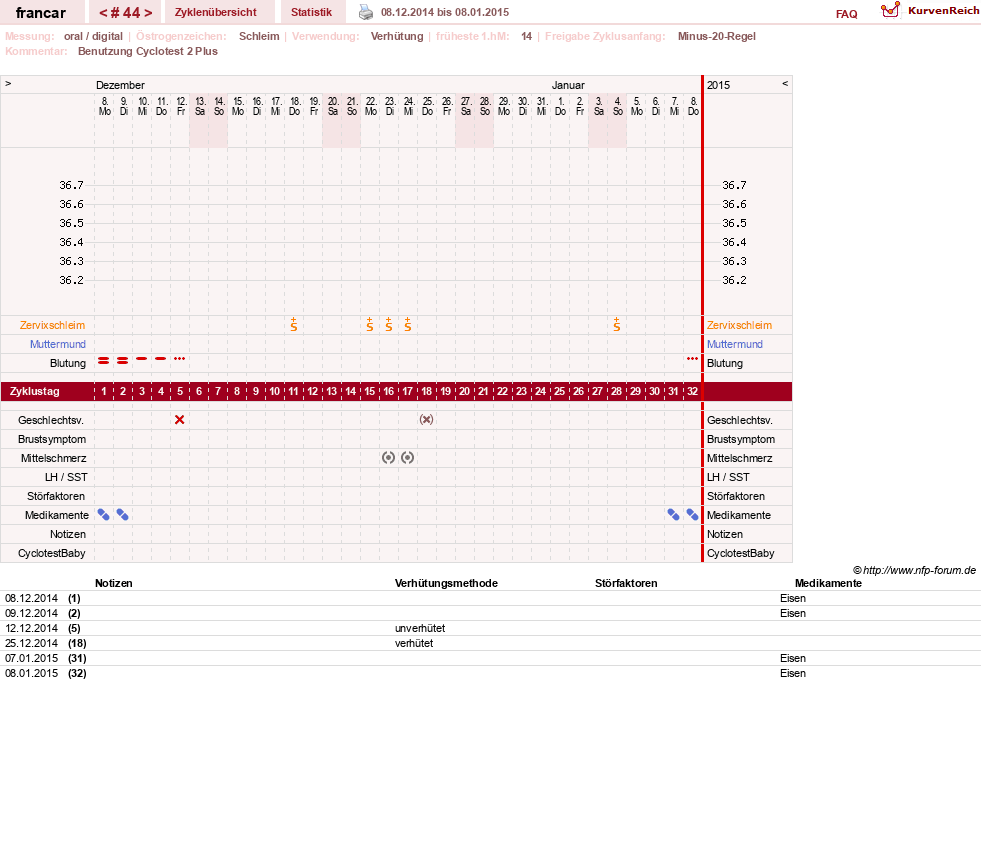Click cervical mucus symbol on cycle day 16
The image size is (981, 862).
click(389, 325)
